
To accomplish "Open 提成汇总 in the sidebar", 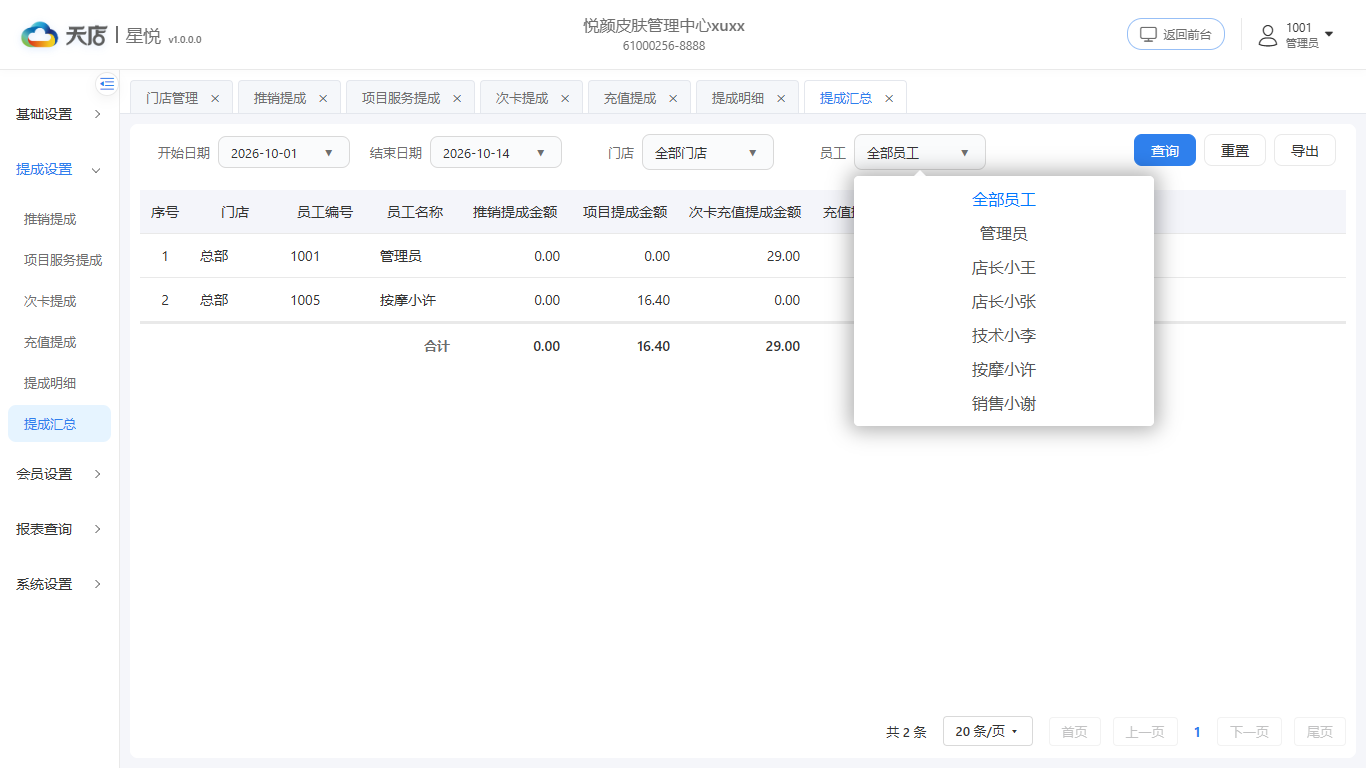I will pyautogui.click(x=59, y=424).
